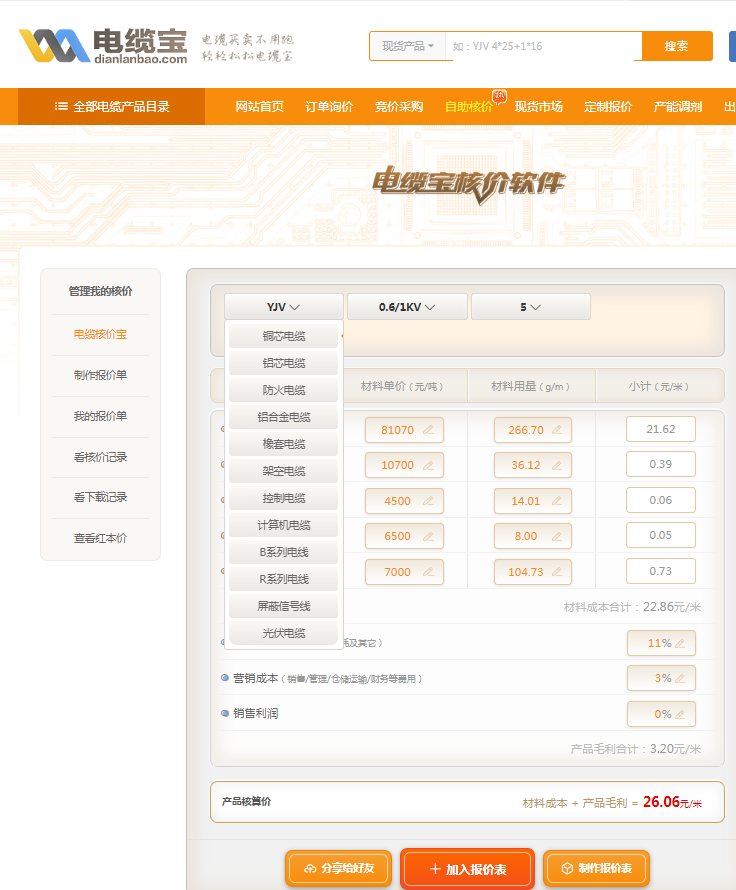The width and height of the screenshot is (736, 890).
Task: Edit material usage 8.00 pencil icon
Action: tap(557, 536)
